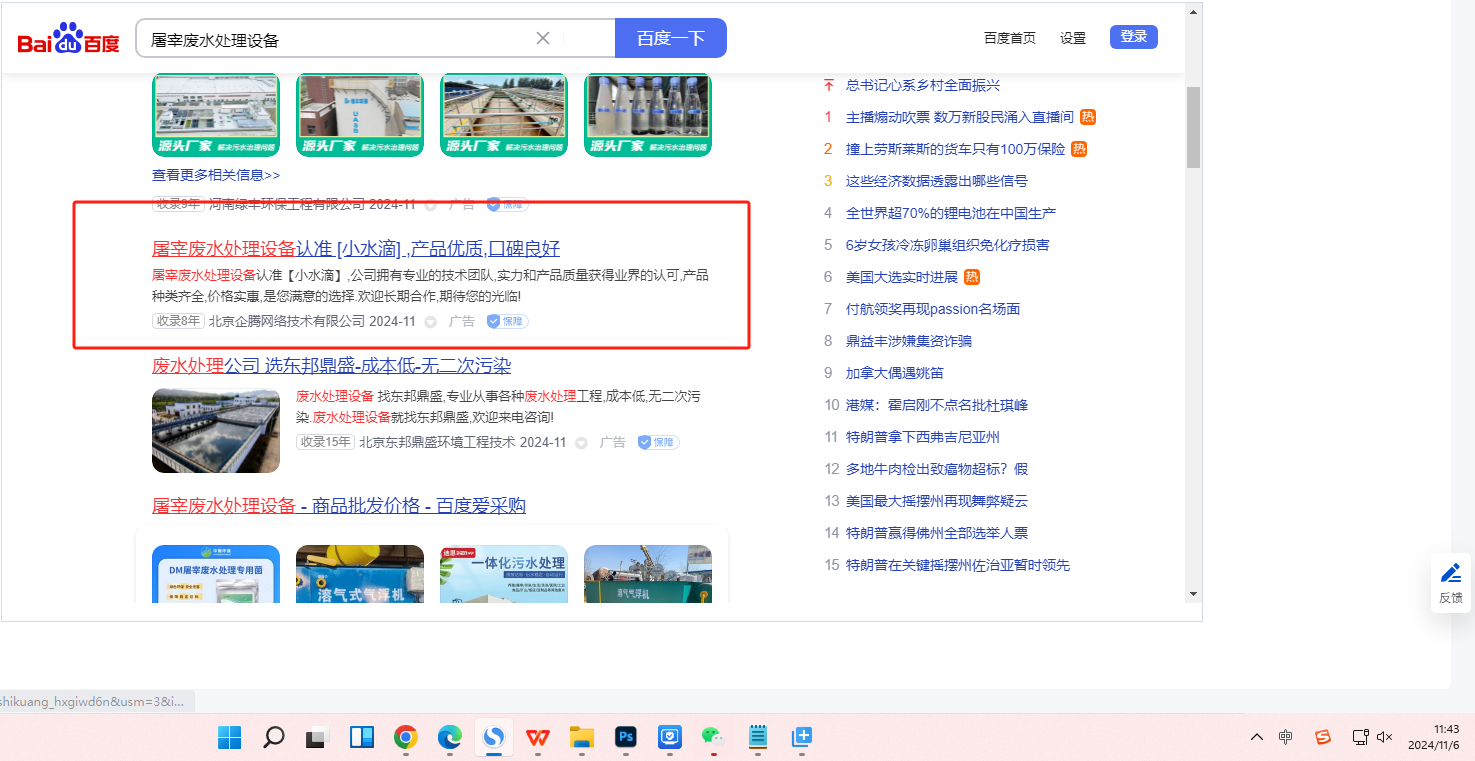Clear the search box with X icon

click(543, 38)
